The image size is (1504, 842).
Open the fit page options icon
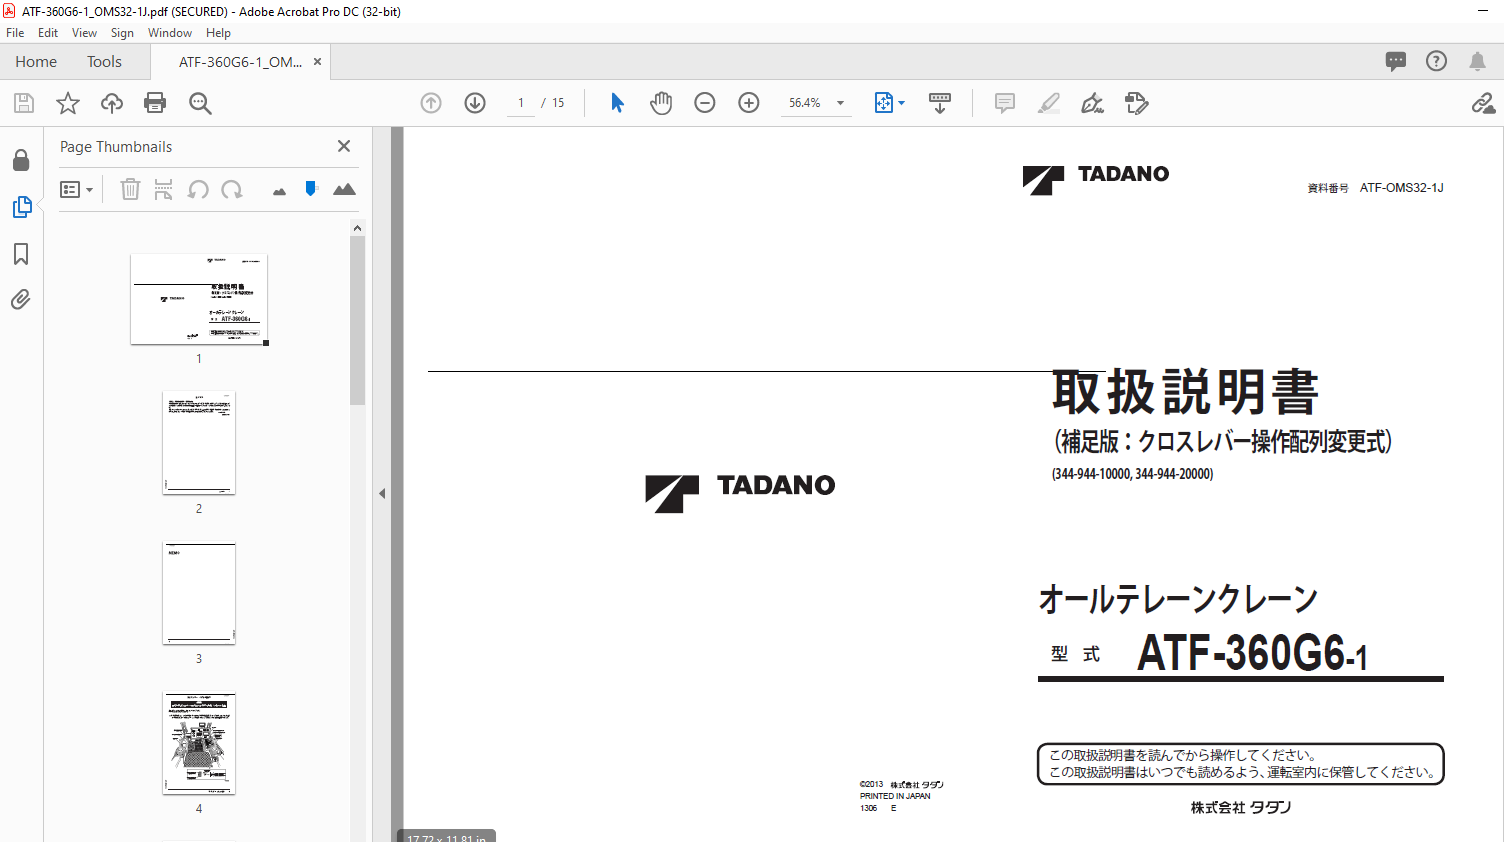pyautogui.click(x=889, y=103)
